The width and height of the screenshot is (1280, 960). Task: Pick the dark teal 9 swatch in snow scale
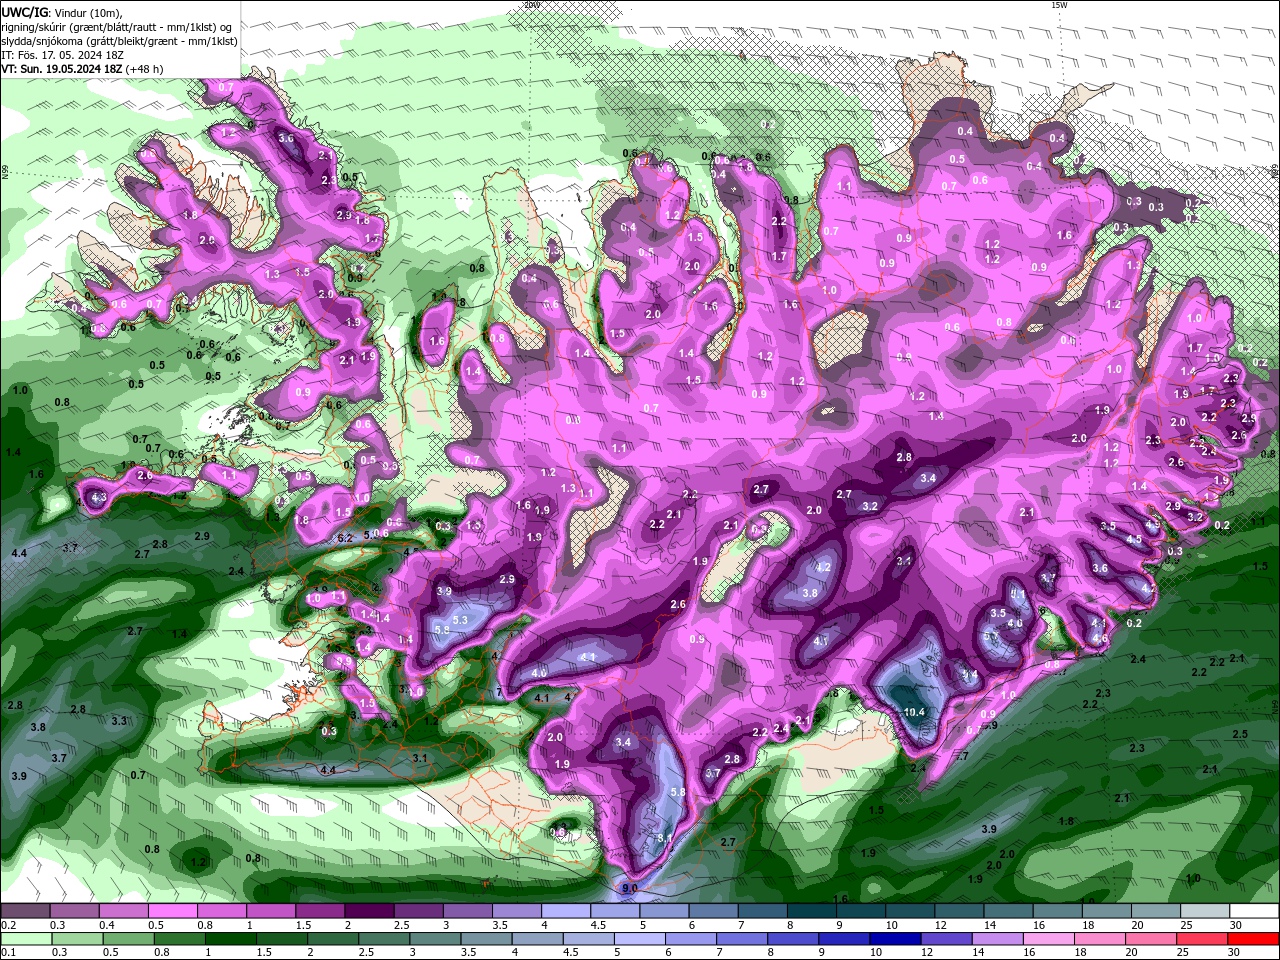click(861, 911)
